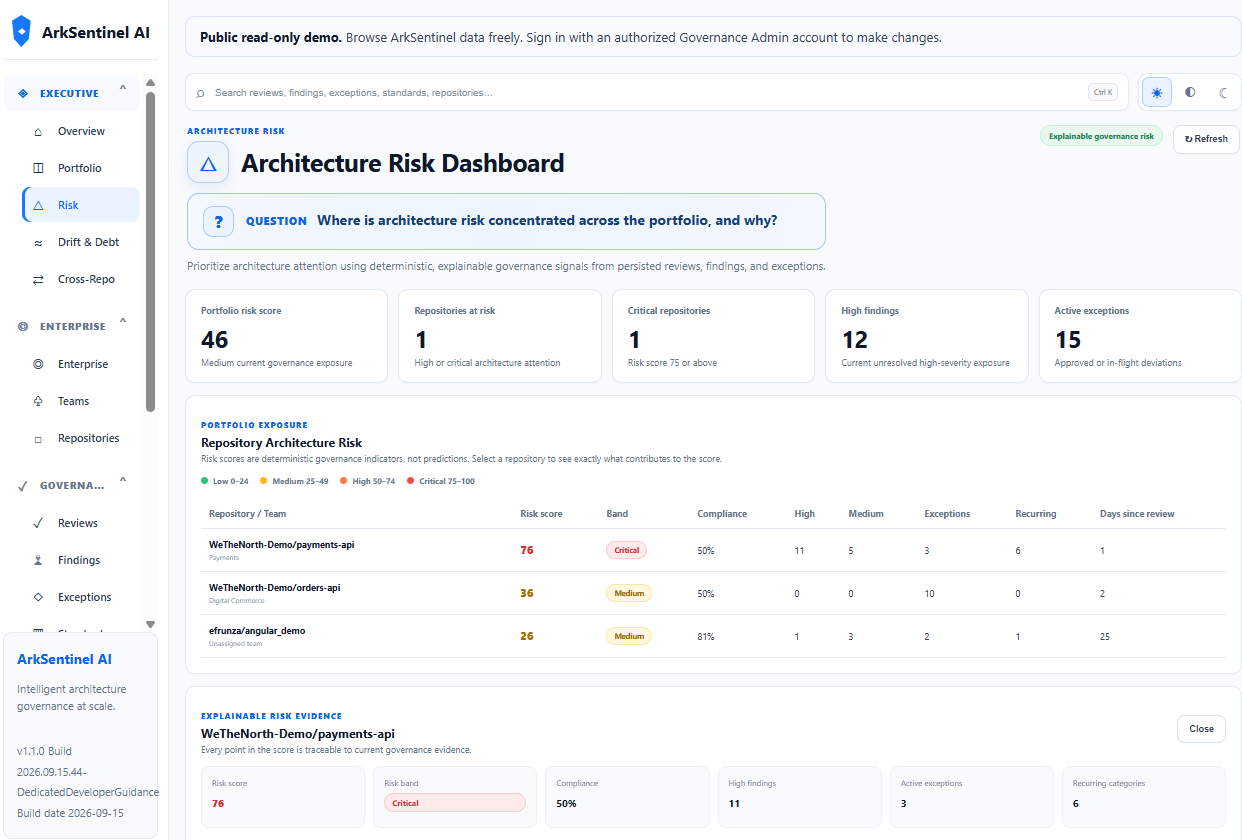Screen dimensions: 1242x840
Task: Click the Explainable governance risk badge
Action: point(1101,136)
